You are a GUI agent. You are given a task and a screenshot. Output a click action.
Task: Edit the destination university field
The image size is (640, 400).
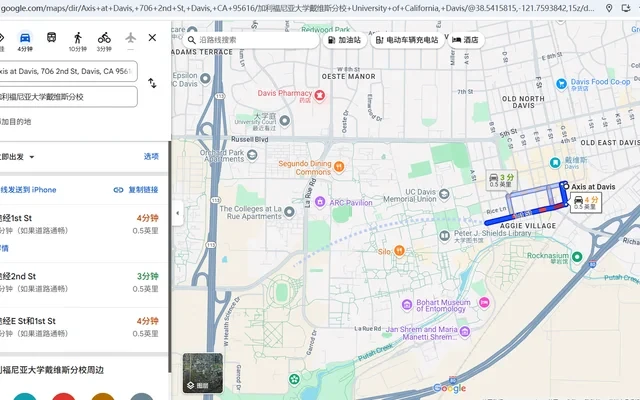click(x=68, y=97)
